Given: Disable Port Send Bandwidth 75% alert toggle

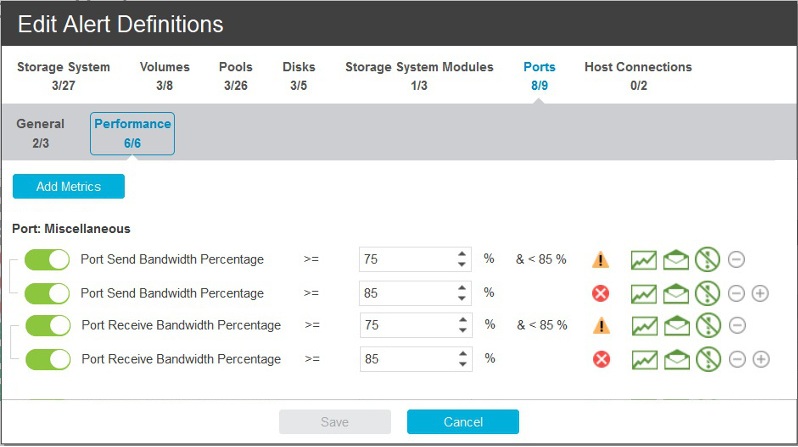Looking at the screenshot, I should coord(47,260).
